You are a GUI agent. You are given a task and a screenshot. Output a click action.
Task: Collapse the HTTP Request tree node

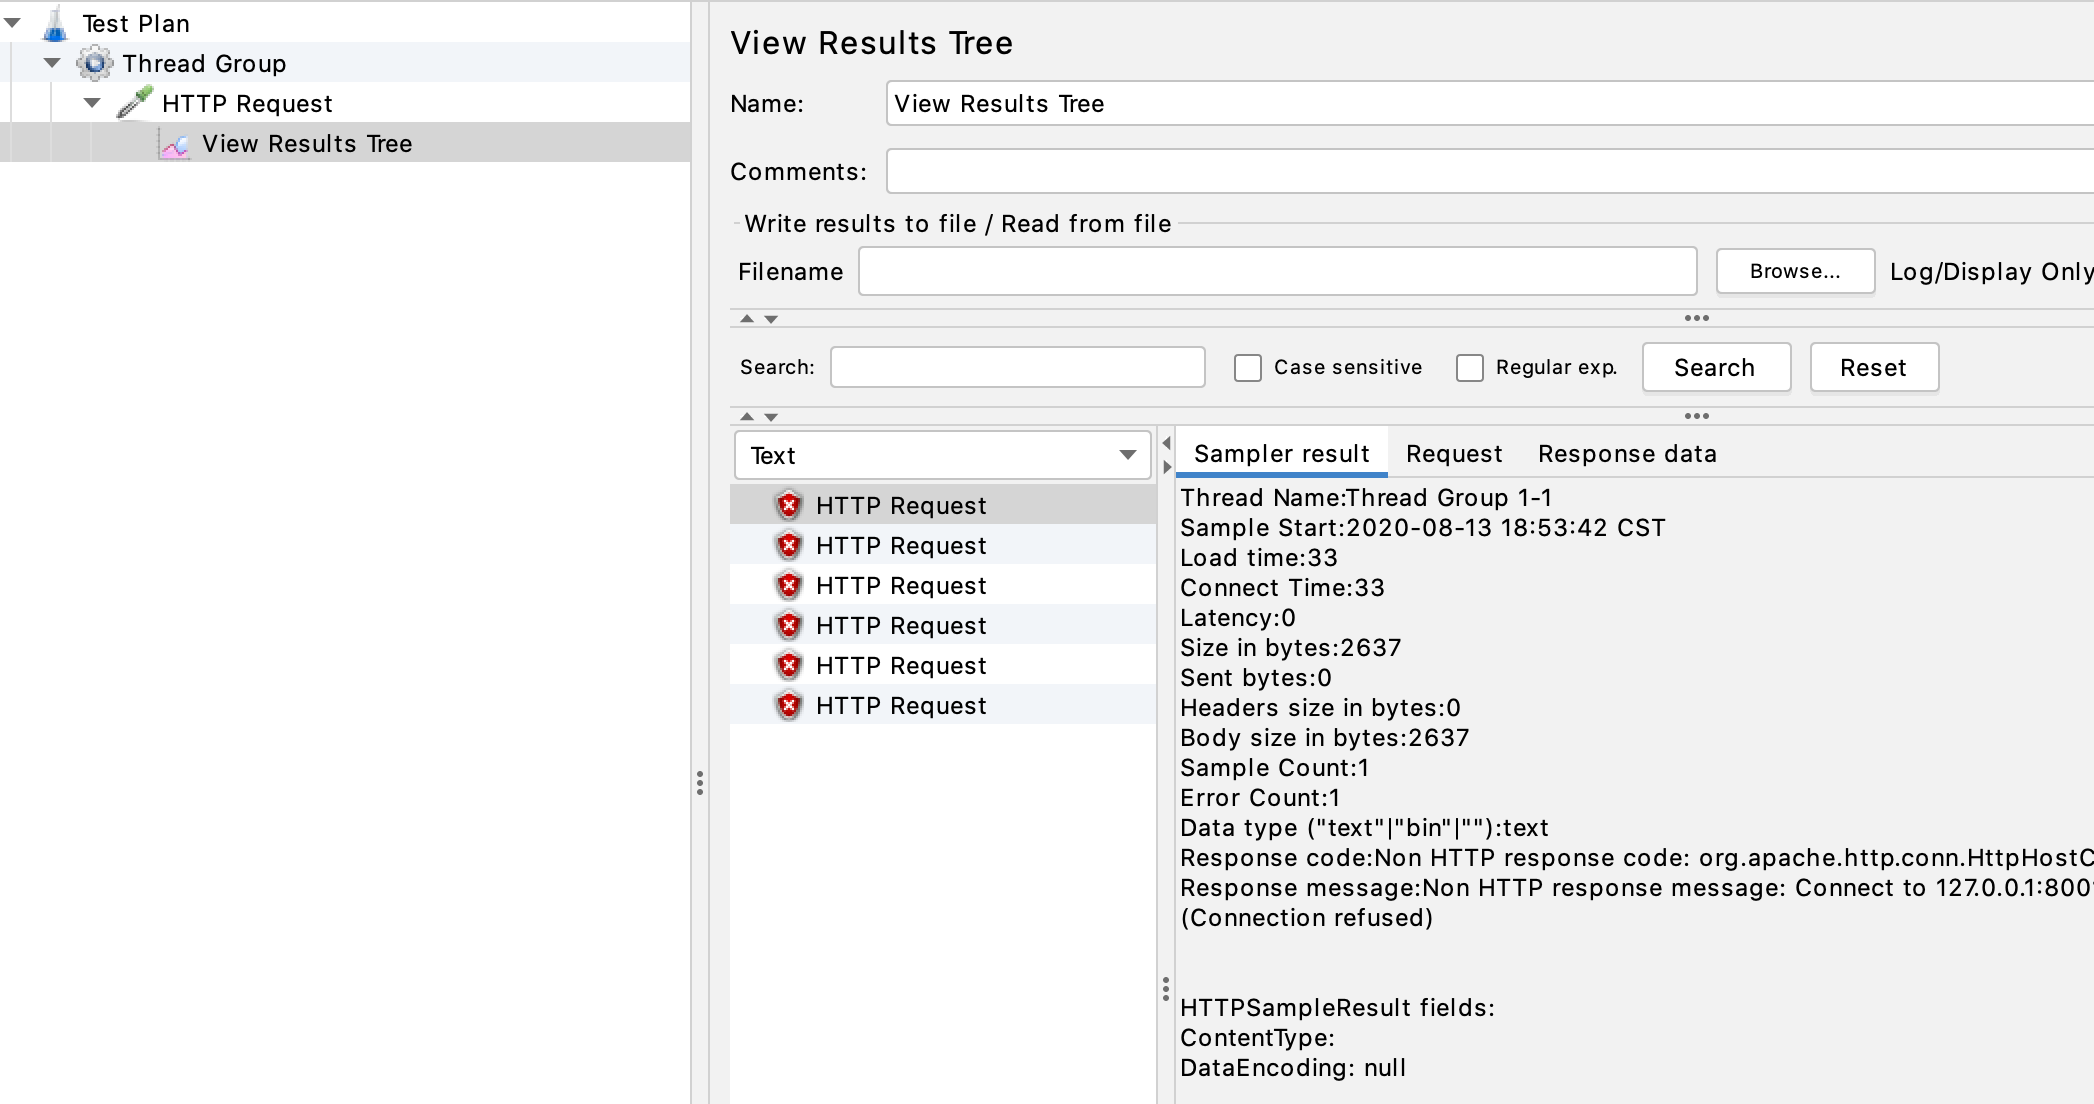pyautogui.click(x=92, y=103)
